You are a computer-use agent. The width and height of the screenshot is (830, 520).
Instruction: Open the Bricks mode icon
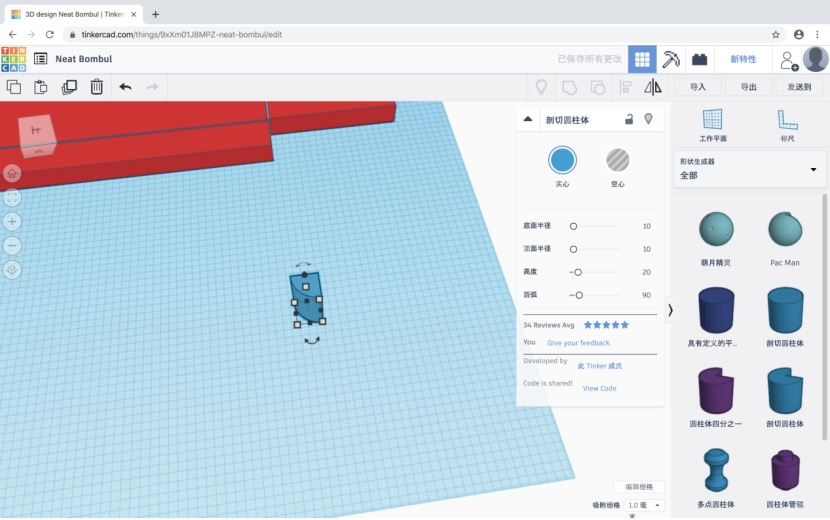click(699, 59)
